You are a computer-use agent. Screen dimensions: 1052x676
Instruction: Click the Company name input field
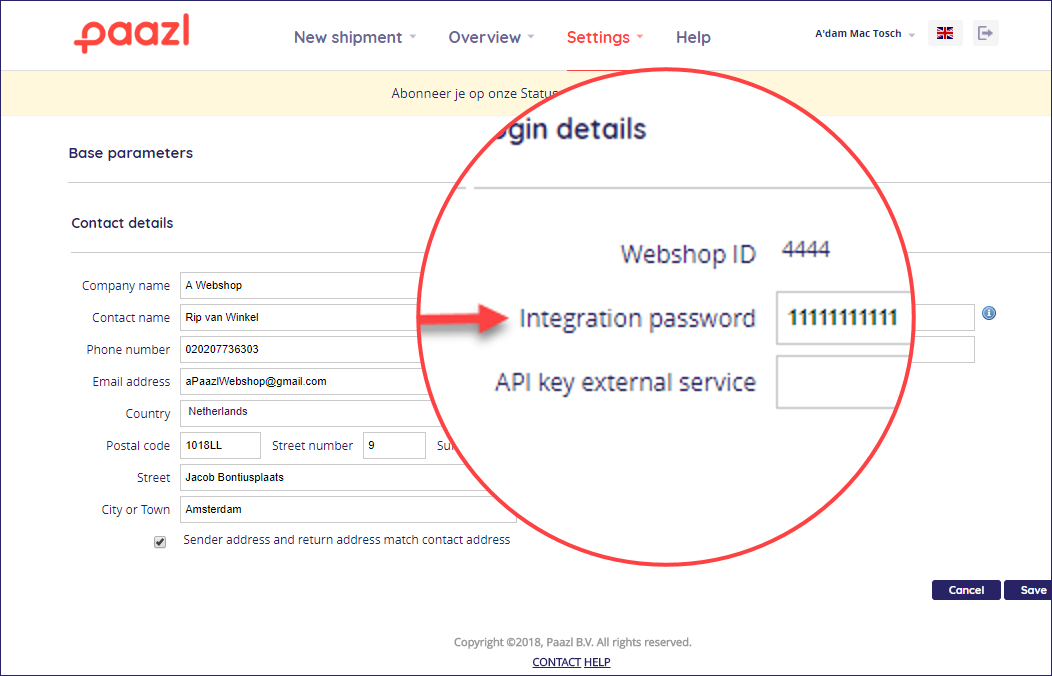[302, 286]
